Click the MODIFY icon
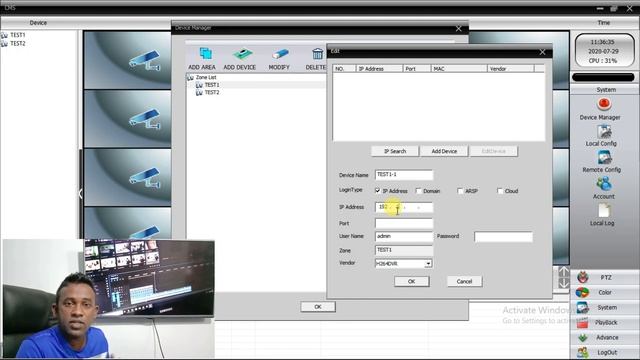Screen dimensions: 640x360 (280, 54)
